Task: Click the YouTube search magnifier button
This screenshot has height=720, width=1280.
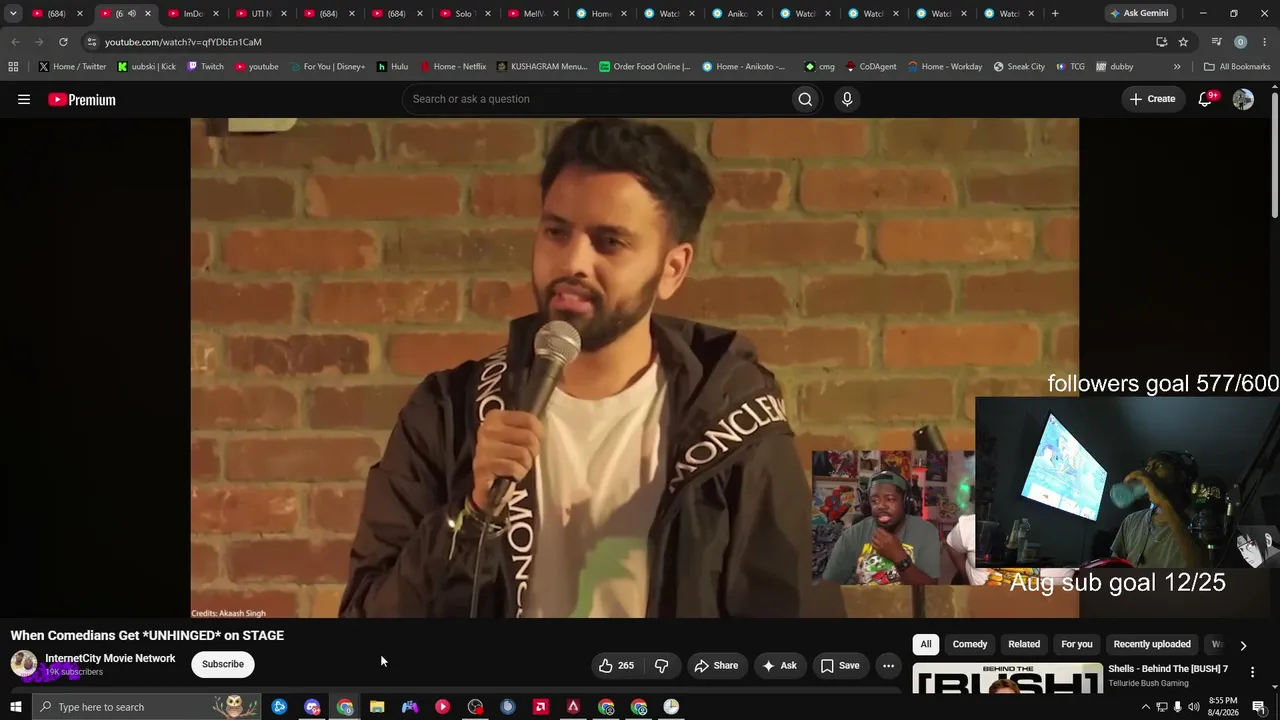Action: pyautogui.click(x=805, y=99)
